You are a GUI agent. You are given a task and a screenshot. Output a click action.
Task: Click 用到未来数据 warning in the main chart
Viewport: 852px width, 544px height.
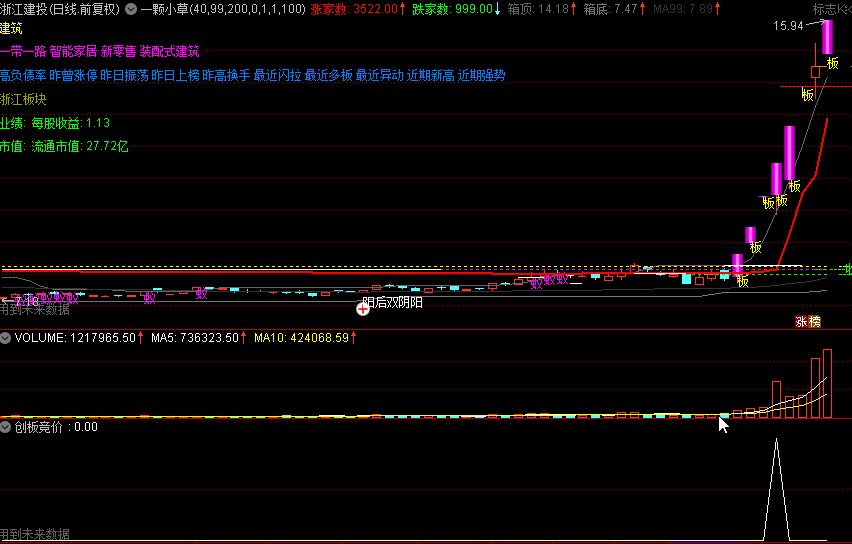click(35, 310)
